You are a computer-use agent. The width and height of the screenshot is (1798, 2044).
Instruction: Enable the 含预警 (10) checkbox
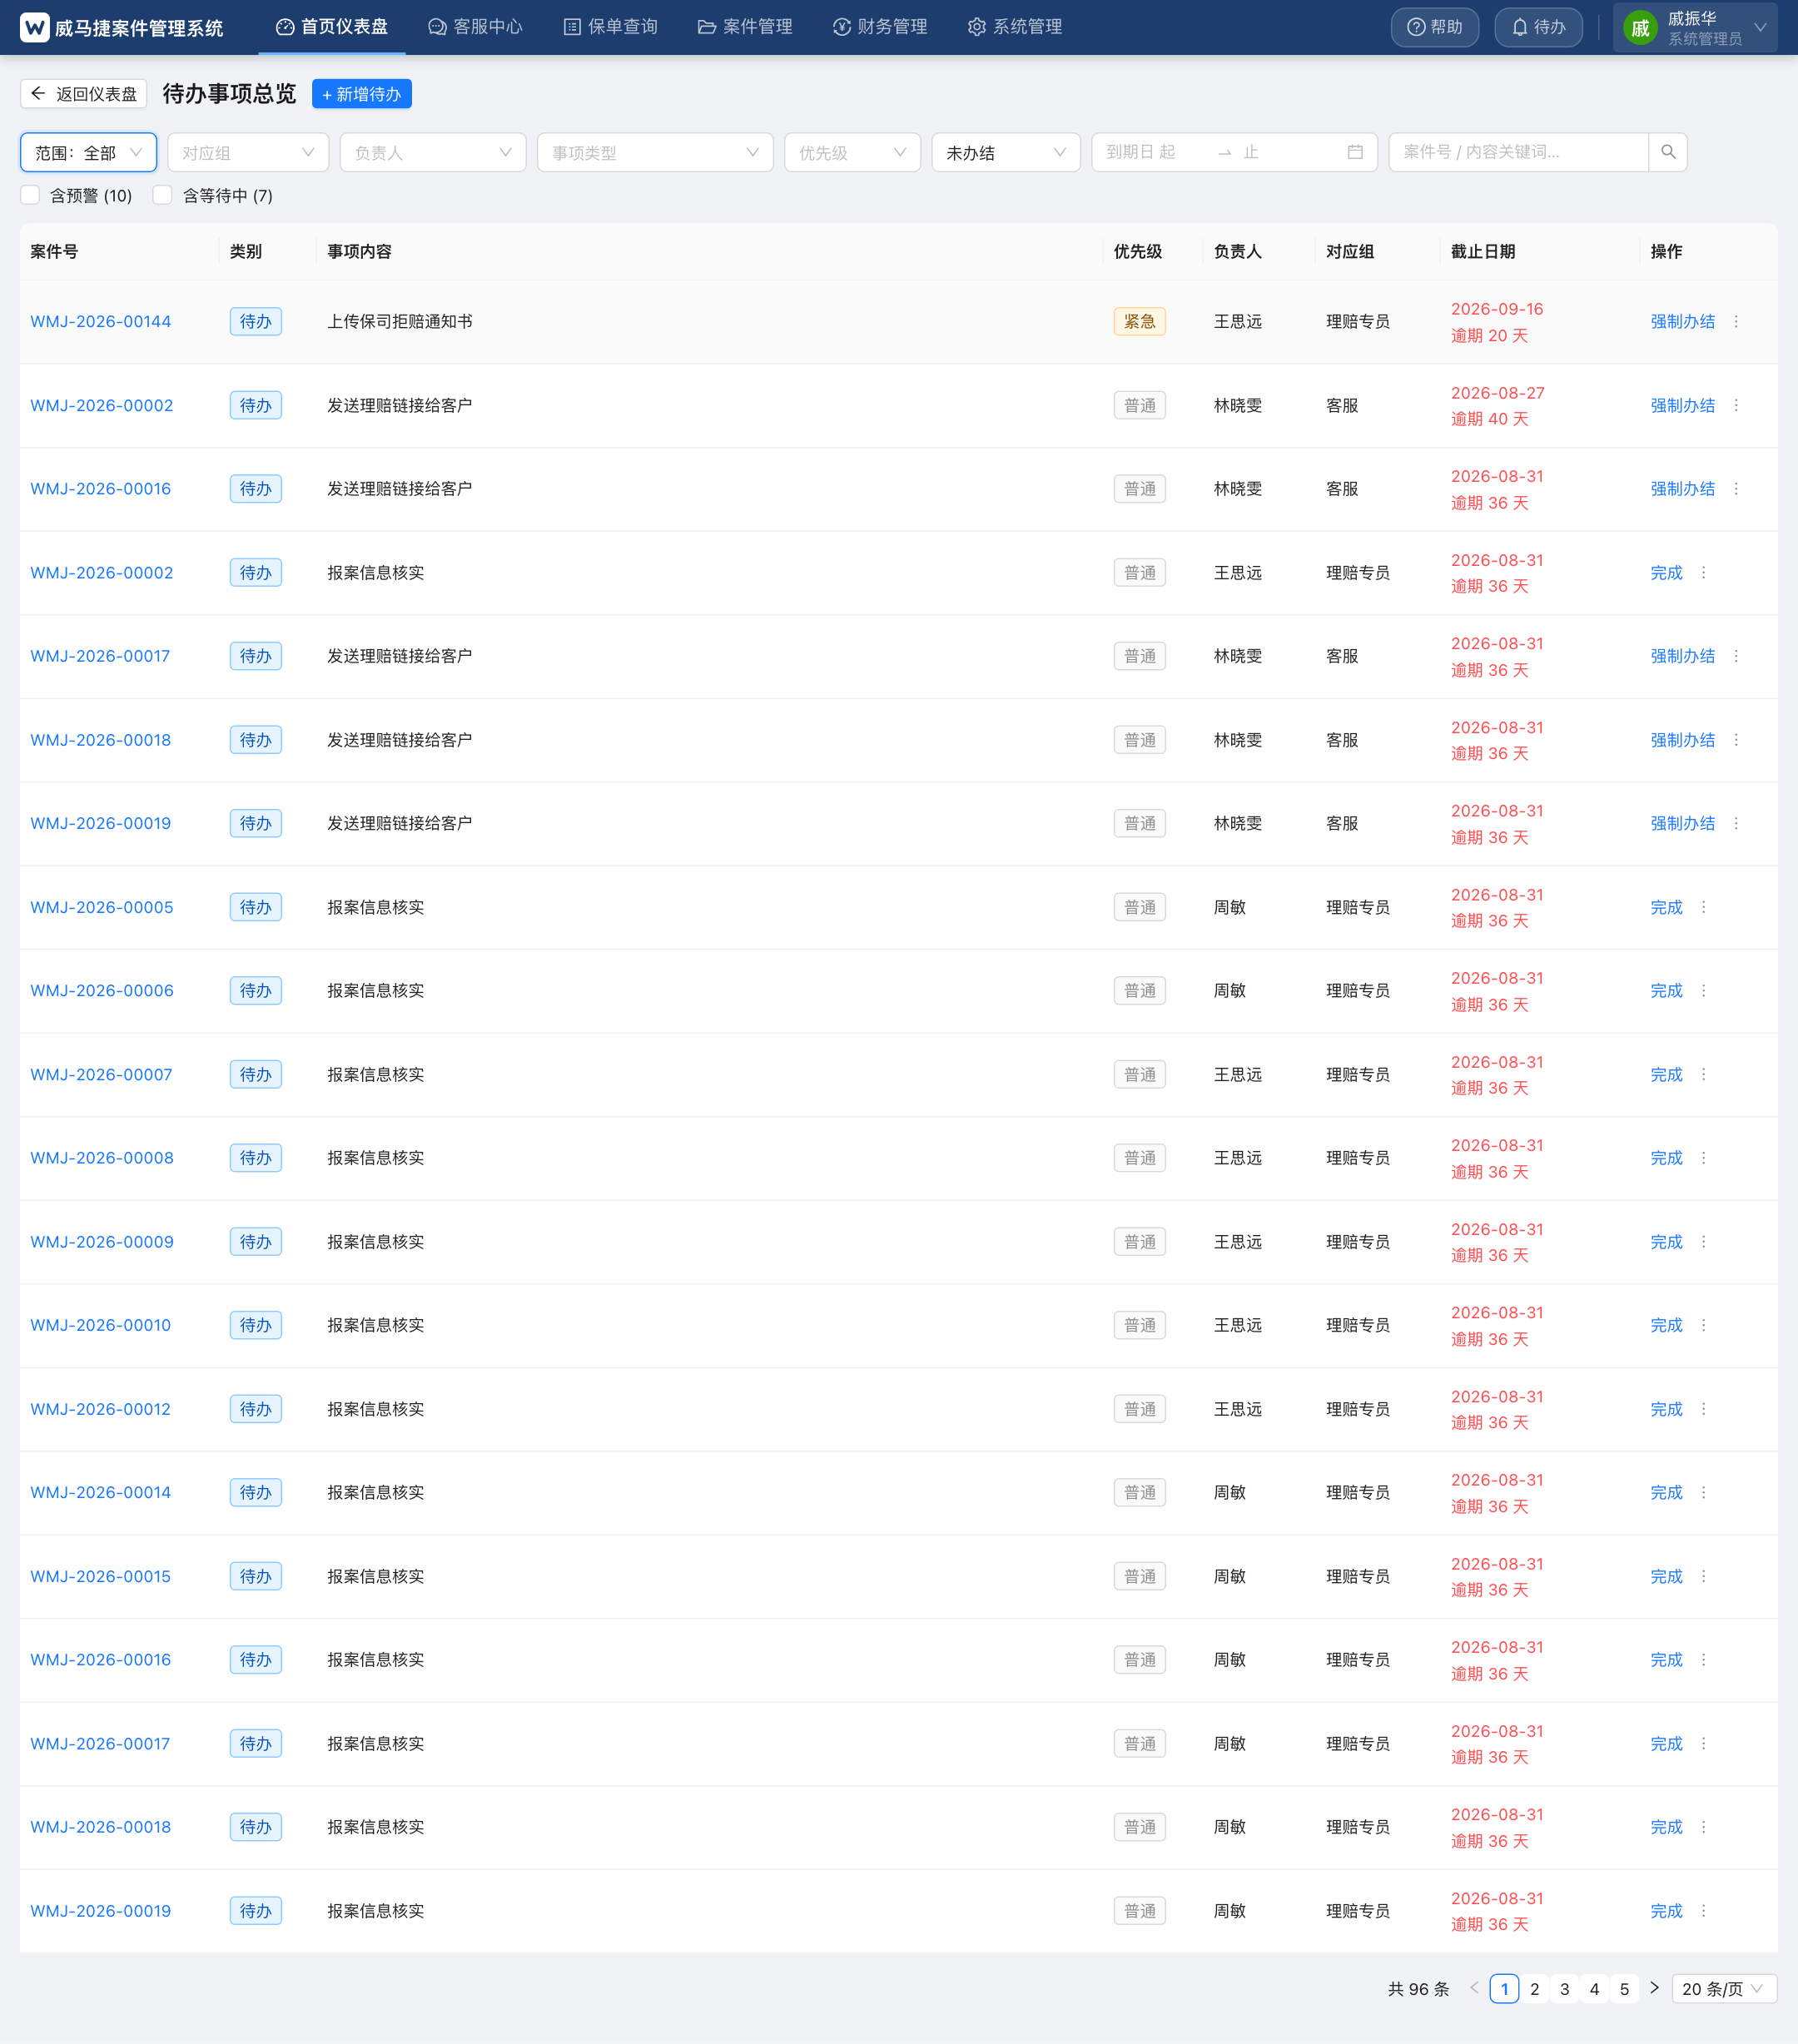[31, 195]
